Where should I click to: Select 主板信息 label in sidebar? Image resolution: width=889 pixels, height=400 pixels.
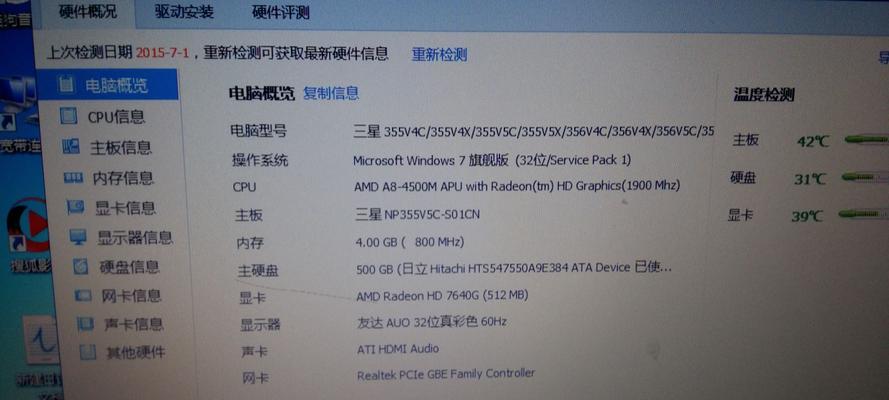pos(121,148)
